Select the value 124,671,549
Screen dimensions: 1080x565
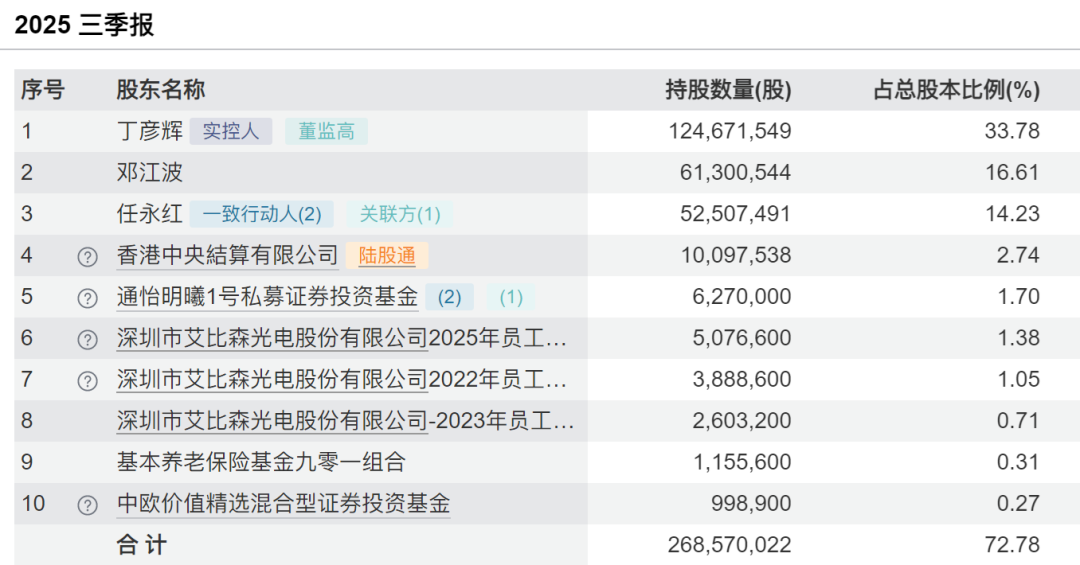(x=730, y=131)
